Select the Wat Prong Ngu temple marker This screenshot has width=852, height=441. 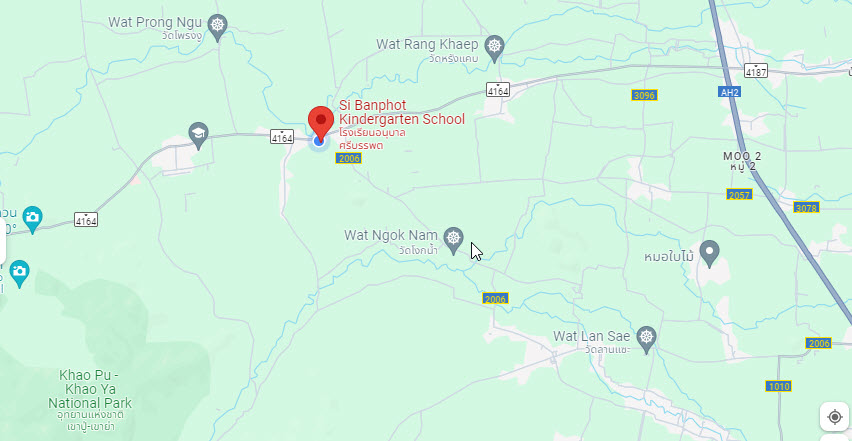coord(218,27)
